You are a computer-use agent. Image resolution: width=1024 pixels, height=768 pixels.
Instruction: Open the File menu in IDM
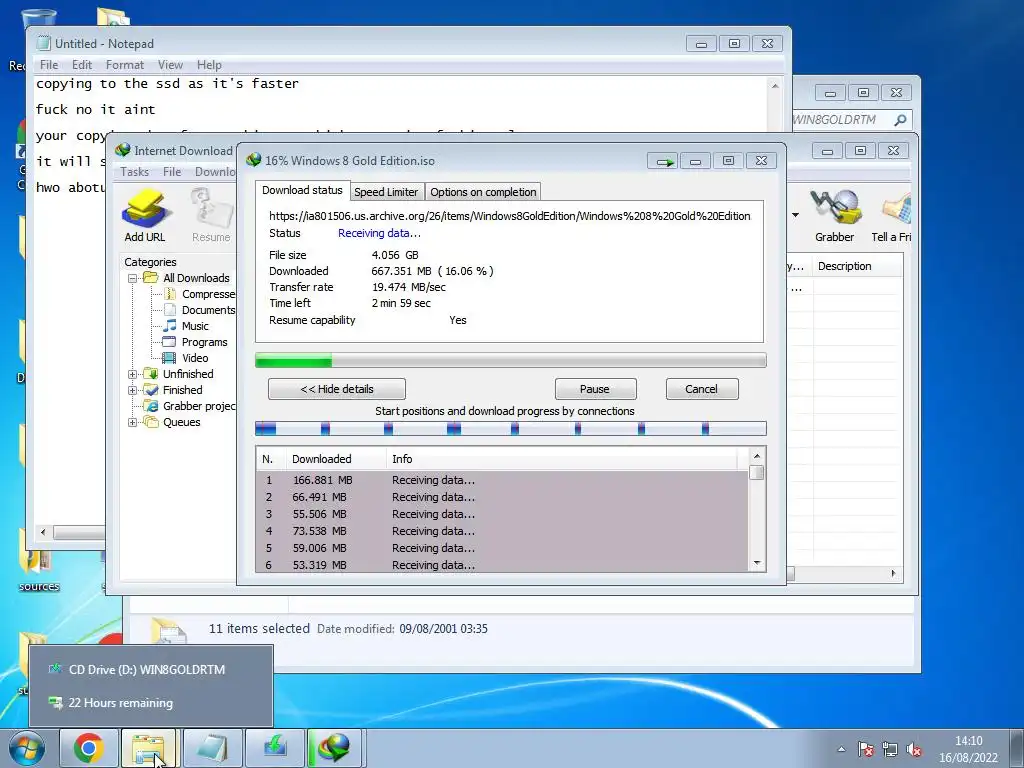pos(172,172)
